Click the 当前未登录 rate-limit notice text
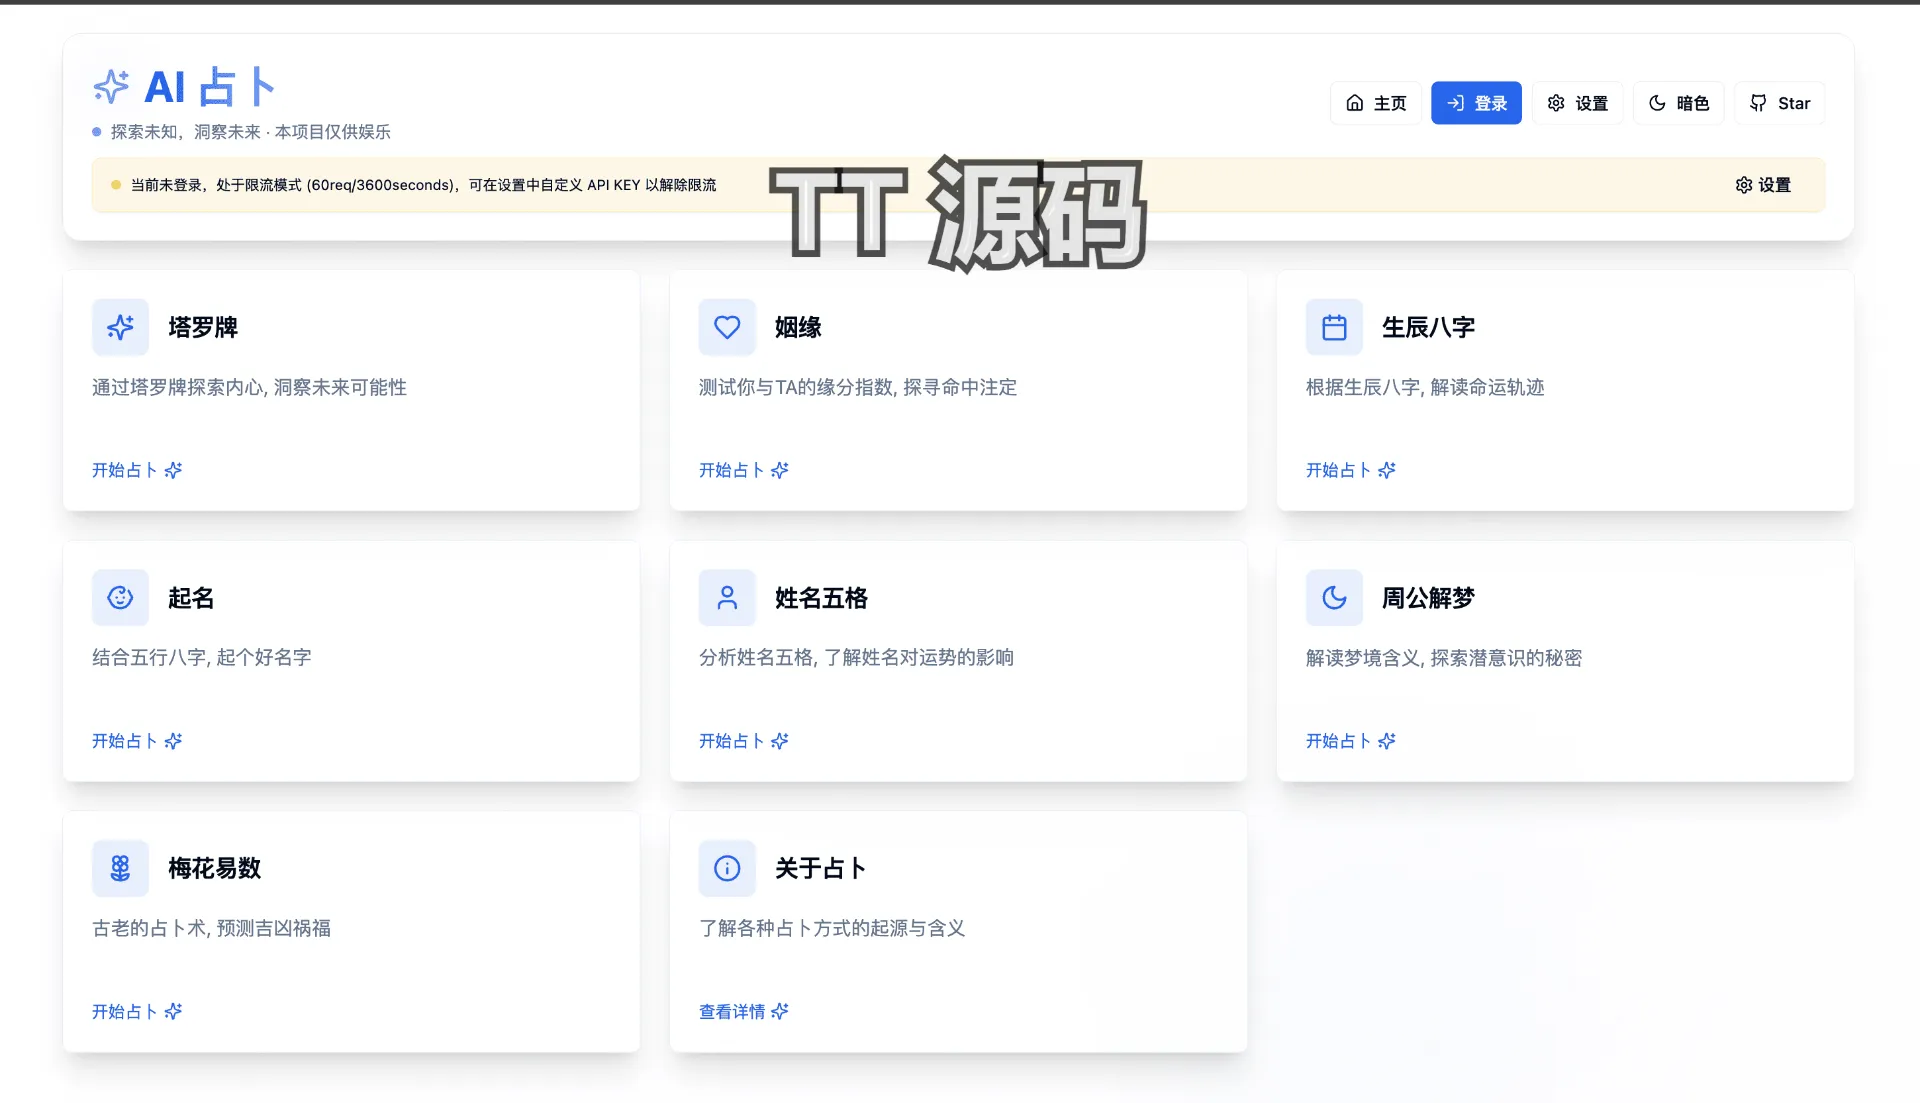The width and height of the screenshot is (1920, 1103). [423, 185]
